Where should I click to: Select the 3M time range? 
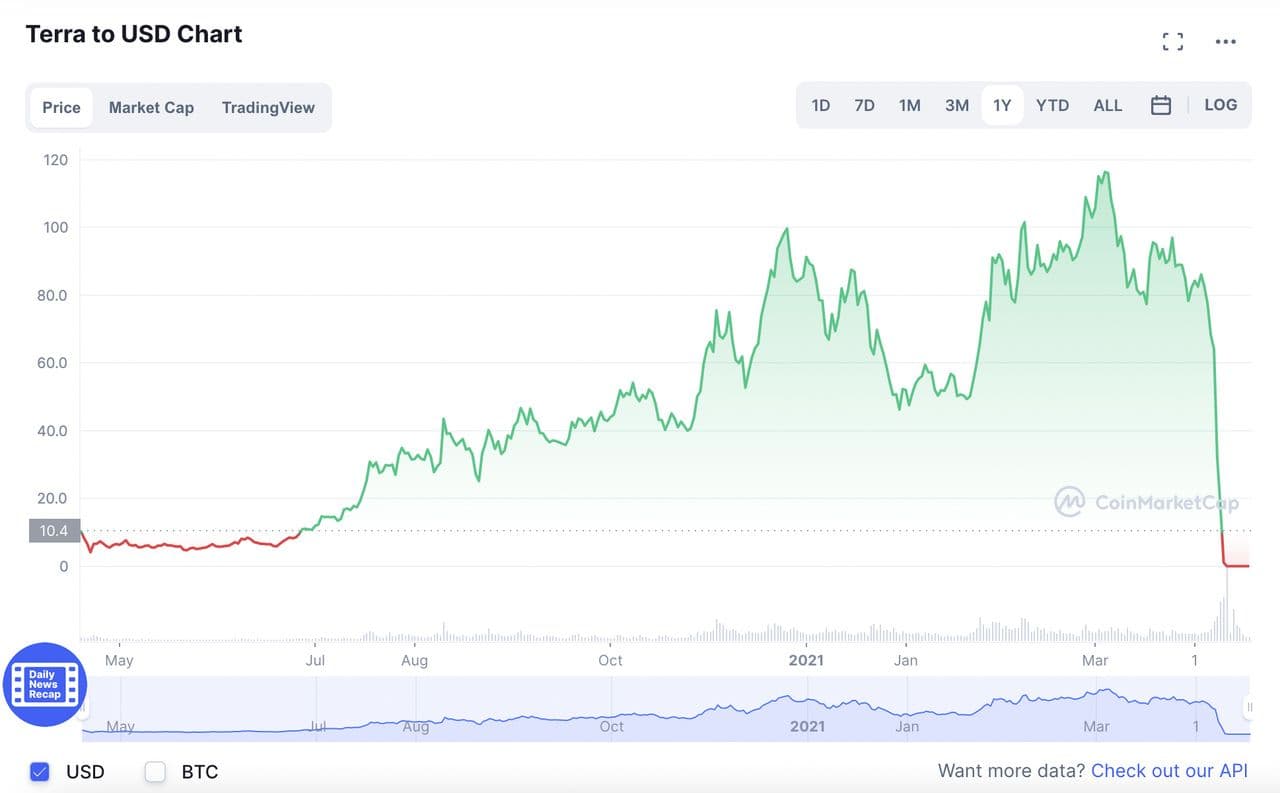(x=956, y=105)
